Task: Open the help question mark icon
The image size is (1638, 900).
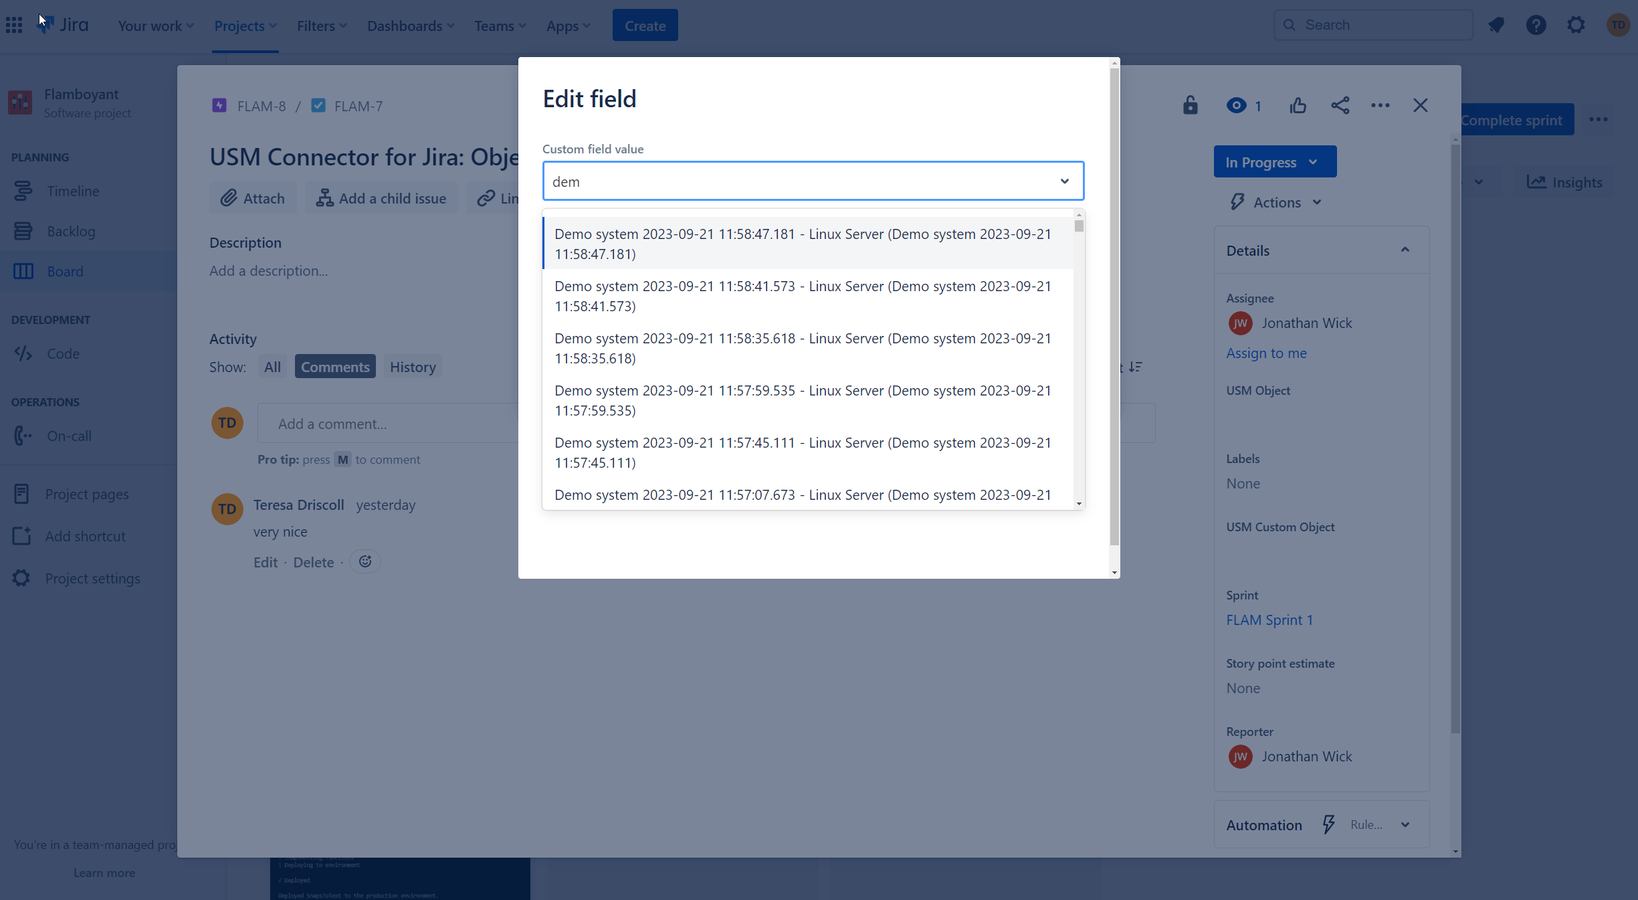Action: tap(1536, 25)
